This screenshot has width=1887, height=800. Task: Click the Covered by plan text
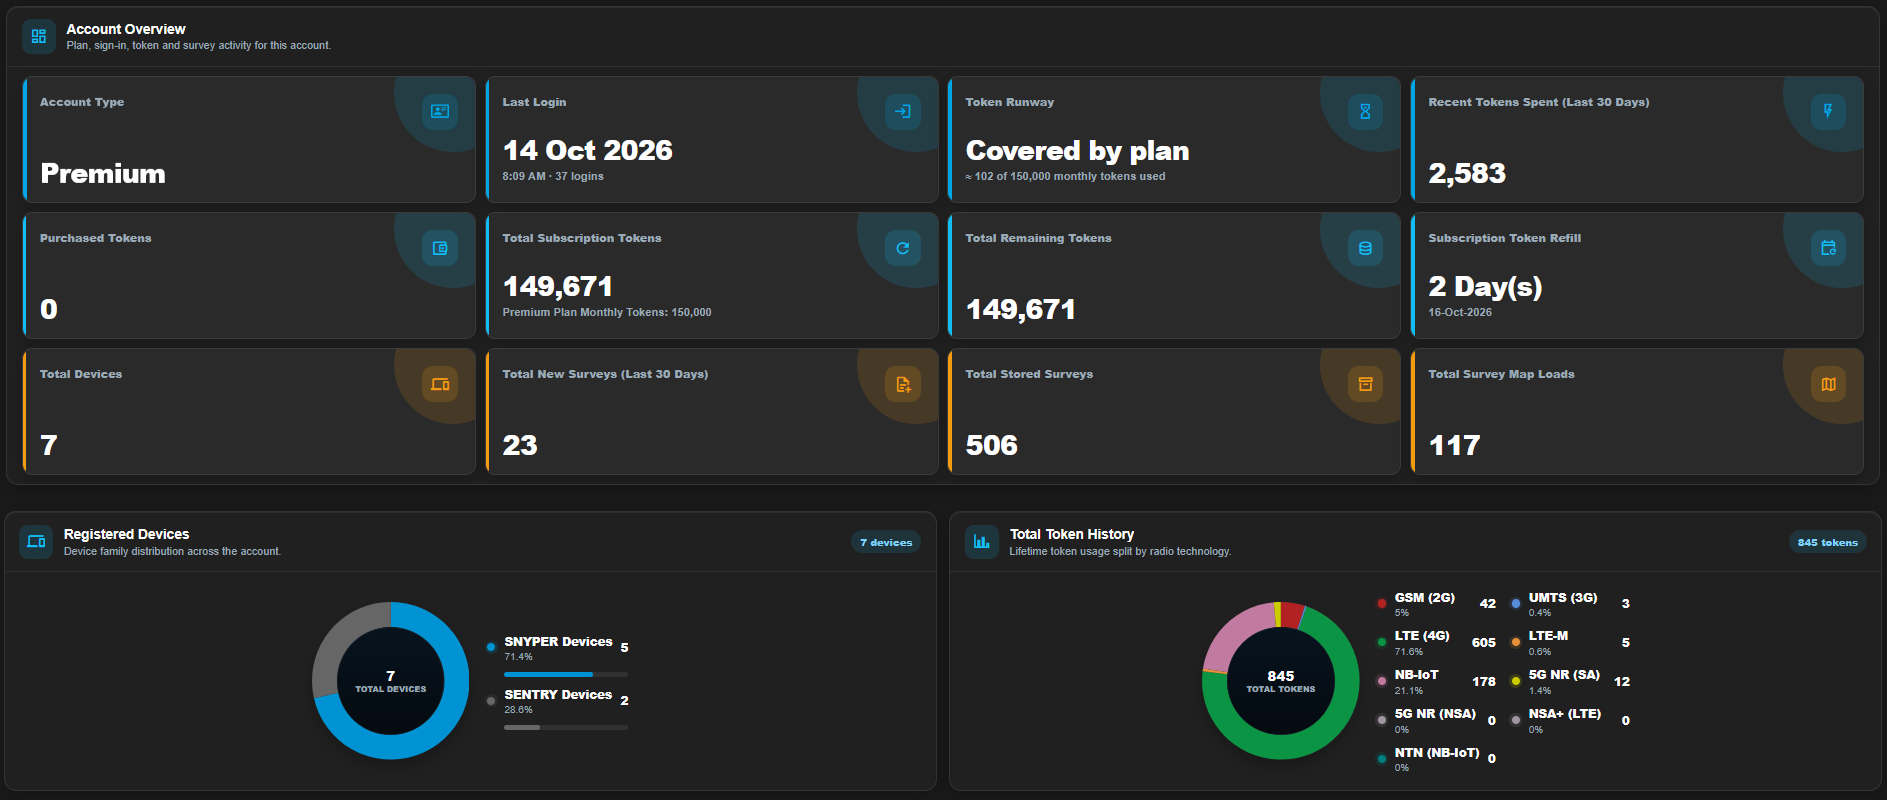pyautogui.click(x=1077, y=151)
